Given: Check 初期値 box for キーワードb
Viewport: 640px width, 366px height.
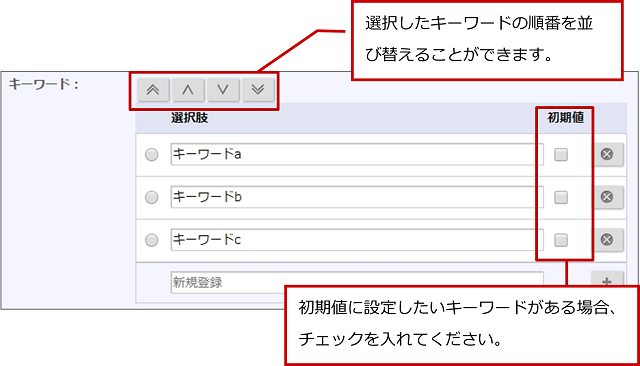Looking at the screenshot, I should (561, 197).
